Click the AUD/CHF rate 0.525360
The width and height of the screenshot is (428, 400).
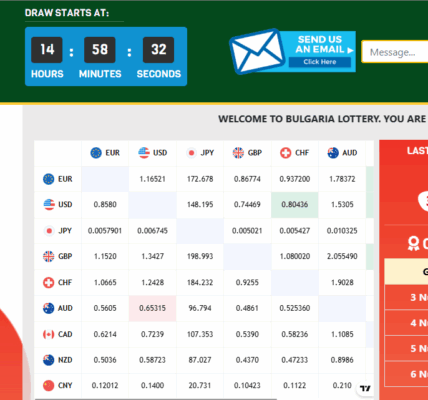click(295, 308)
